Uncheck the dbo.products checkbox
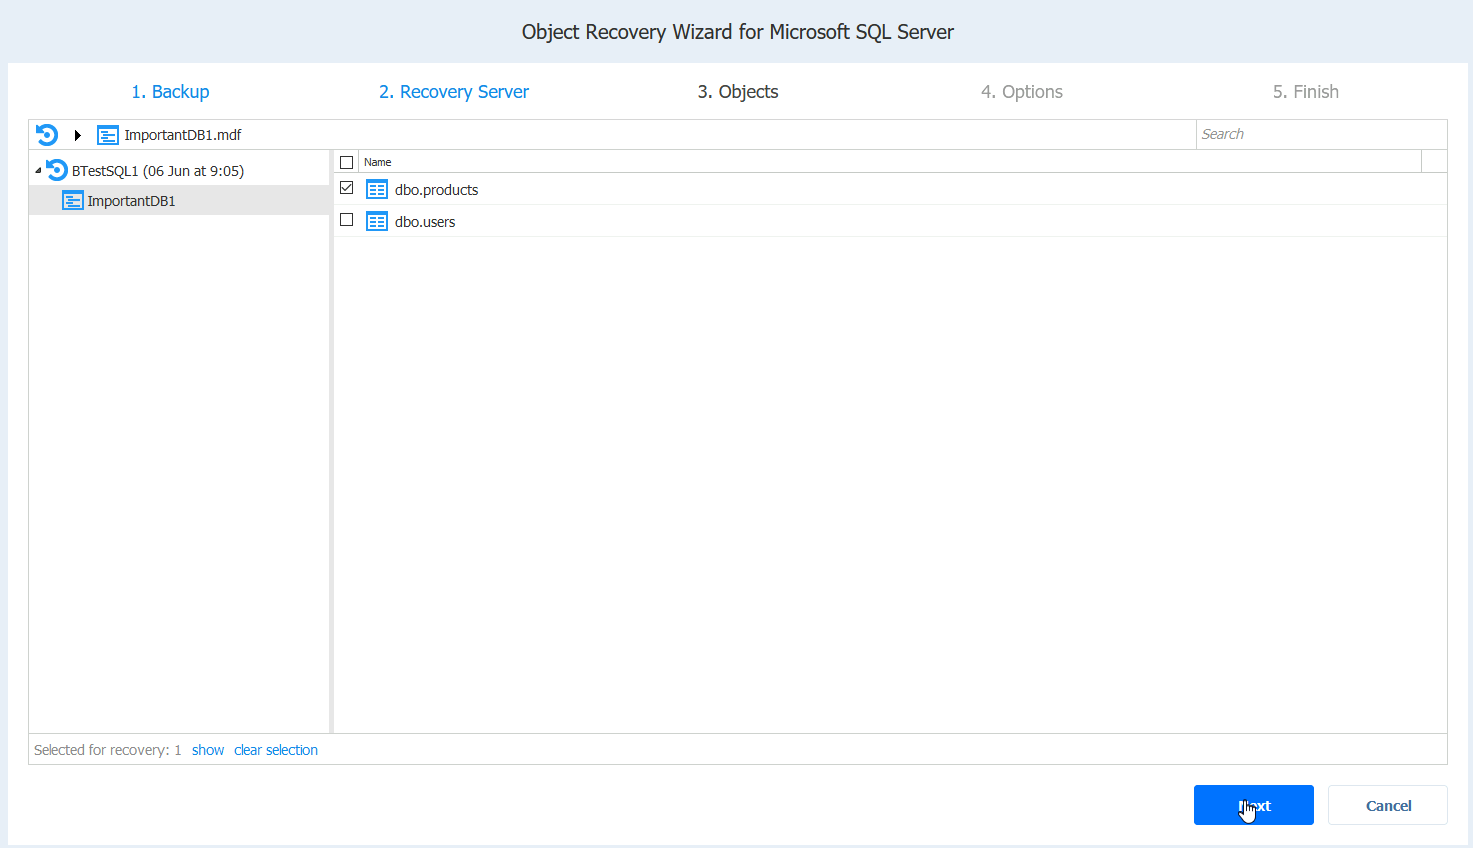1473x848 pixels. [x=347, y=188]
